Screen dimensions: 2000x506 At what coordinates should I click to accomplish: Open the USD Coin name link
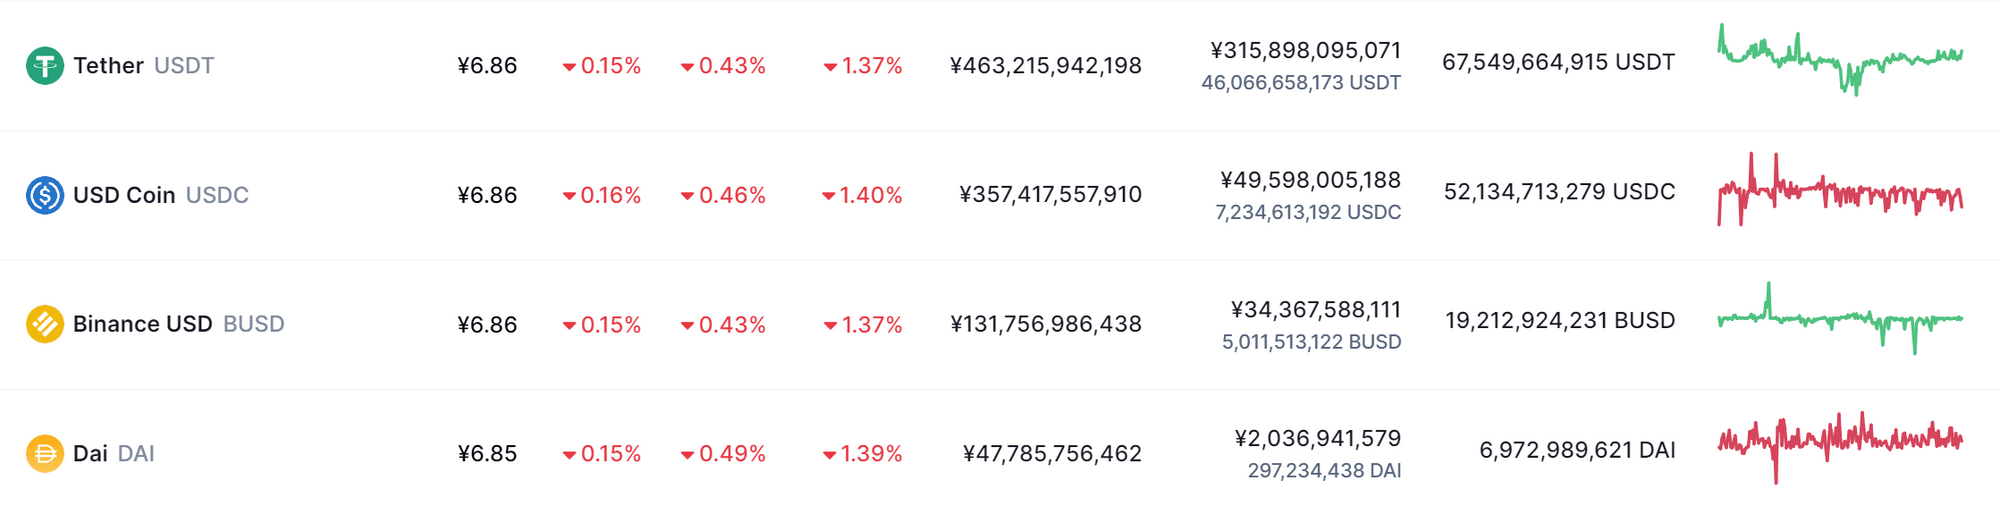pyautogui.click(x=124, y=195)
